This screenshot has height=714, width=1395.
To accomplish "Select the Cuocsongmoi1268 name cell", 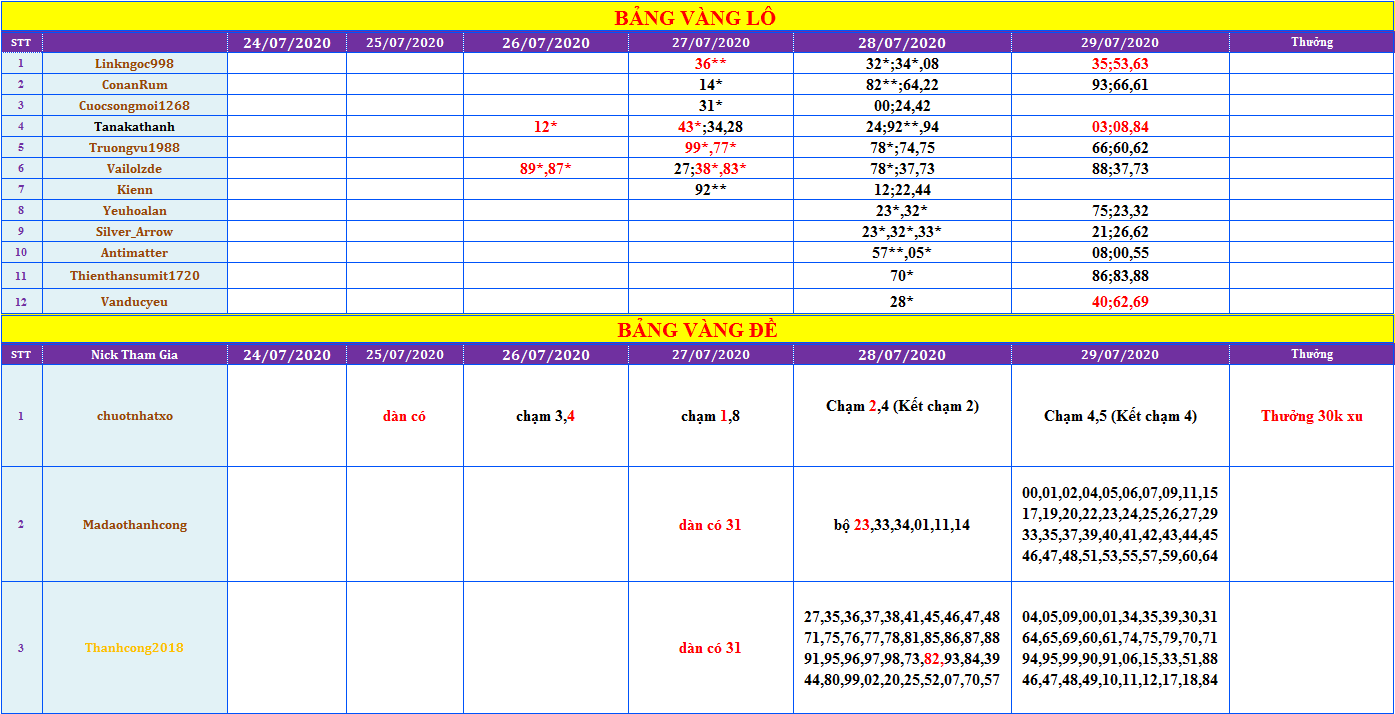I will pyautogui.click(x=135, y=105).
